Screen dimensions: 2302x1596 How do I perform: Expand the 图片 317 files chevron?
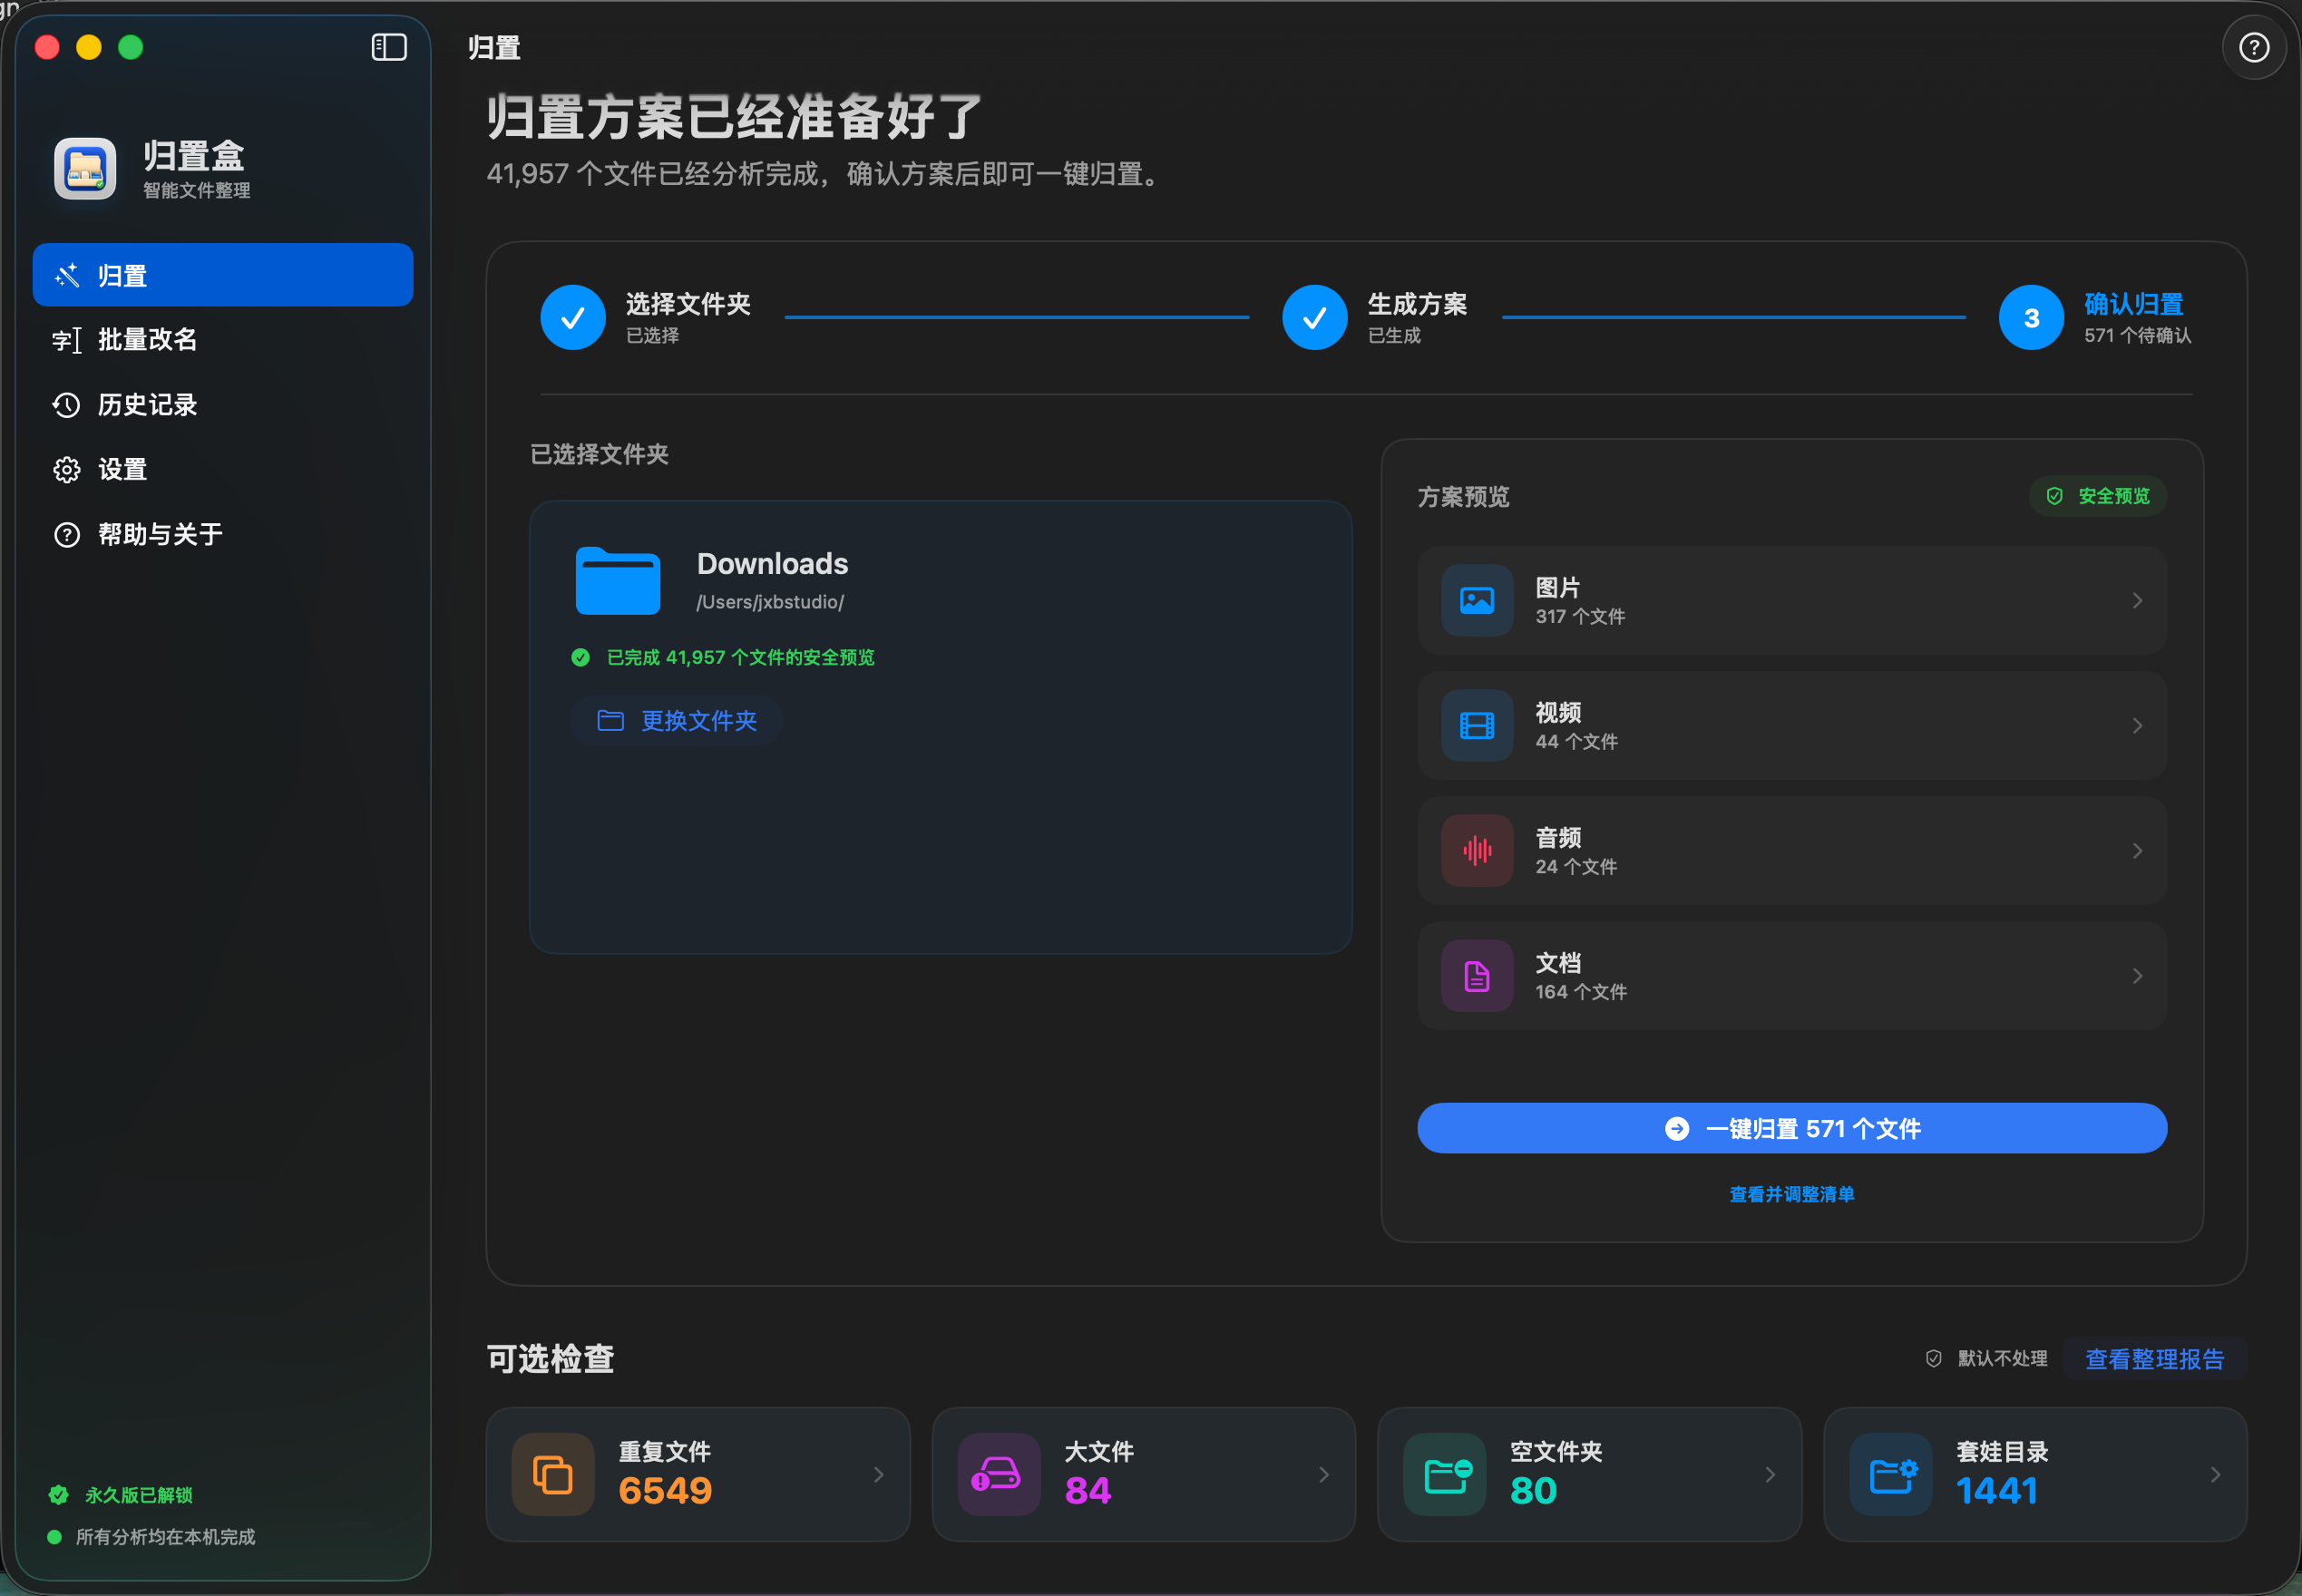[2137, 600]
